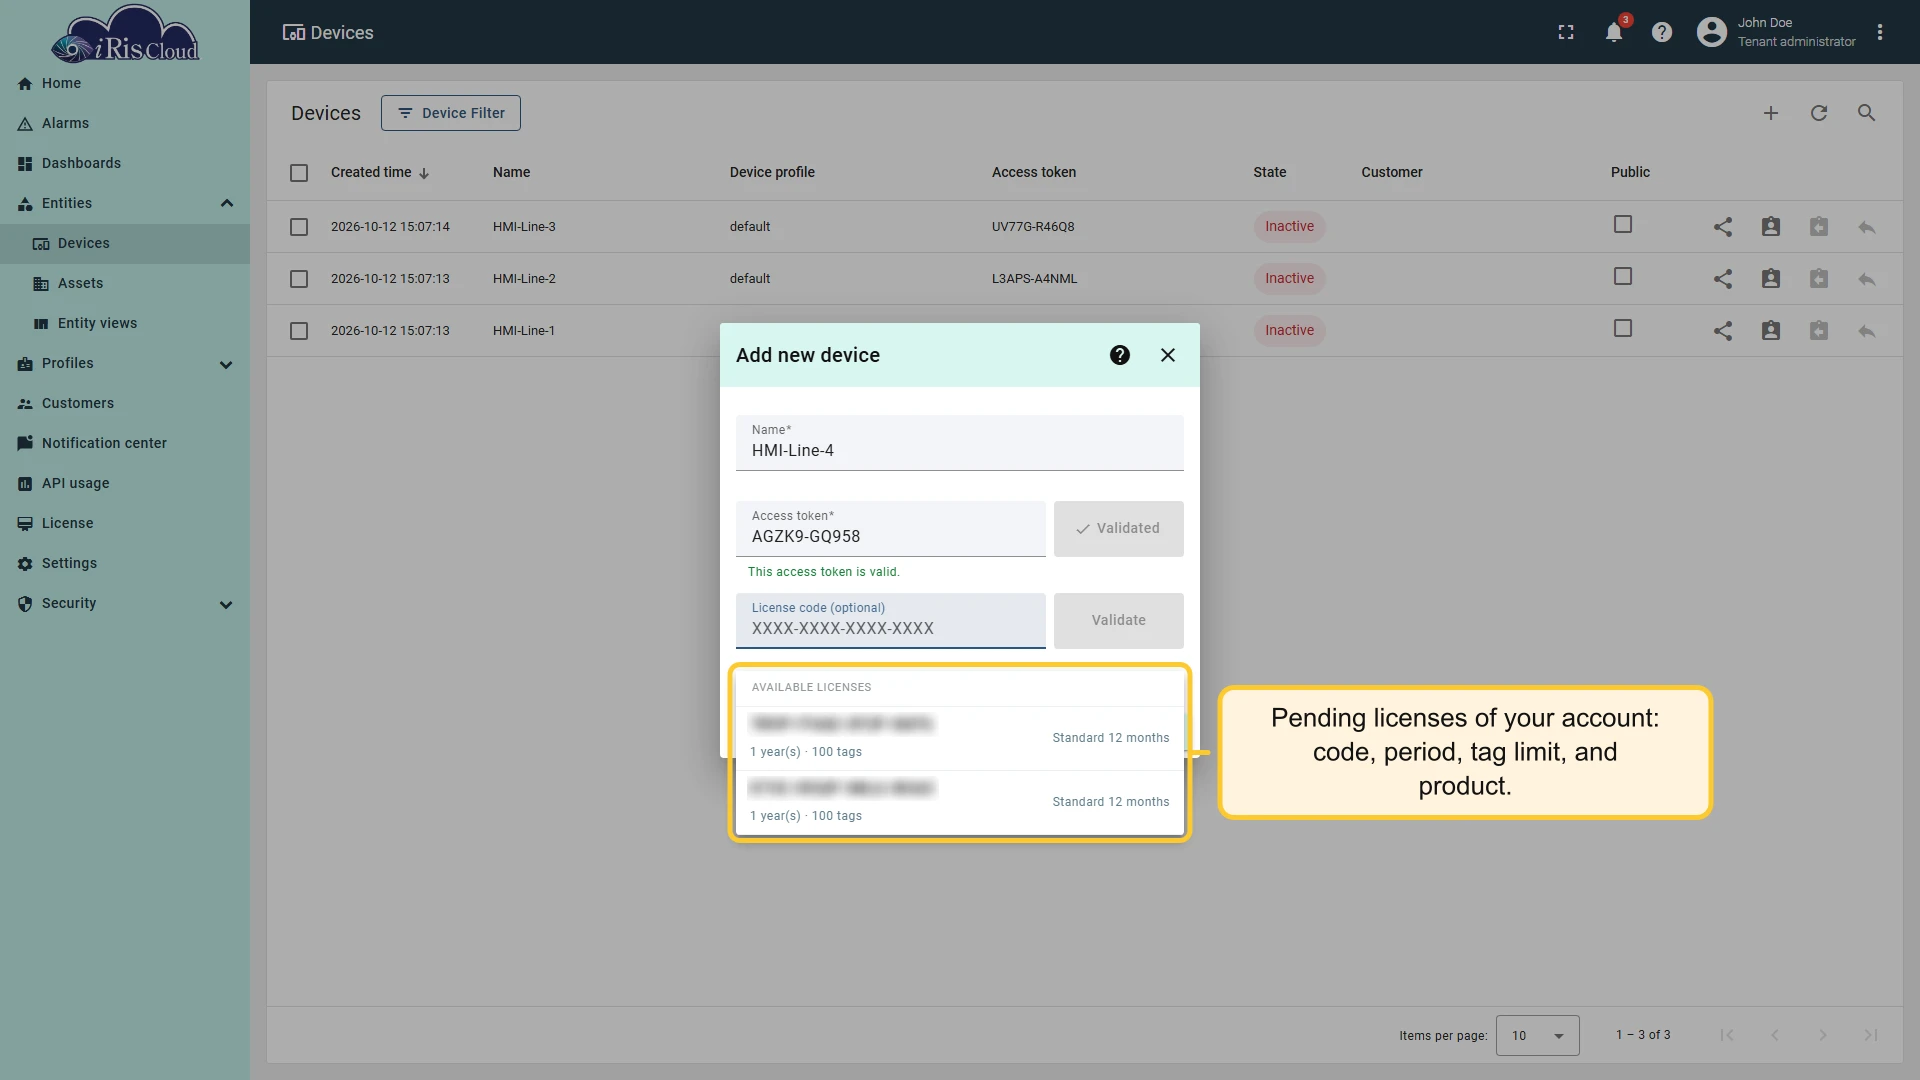Click the add device plus icon
Screen dimensions: 1920x1080
[x=1771, y=113]
